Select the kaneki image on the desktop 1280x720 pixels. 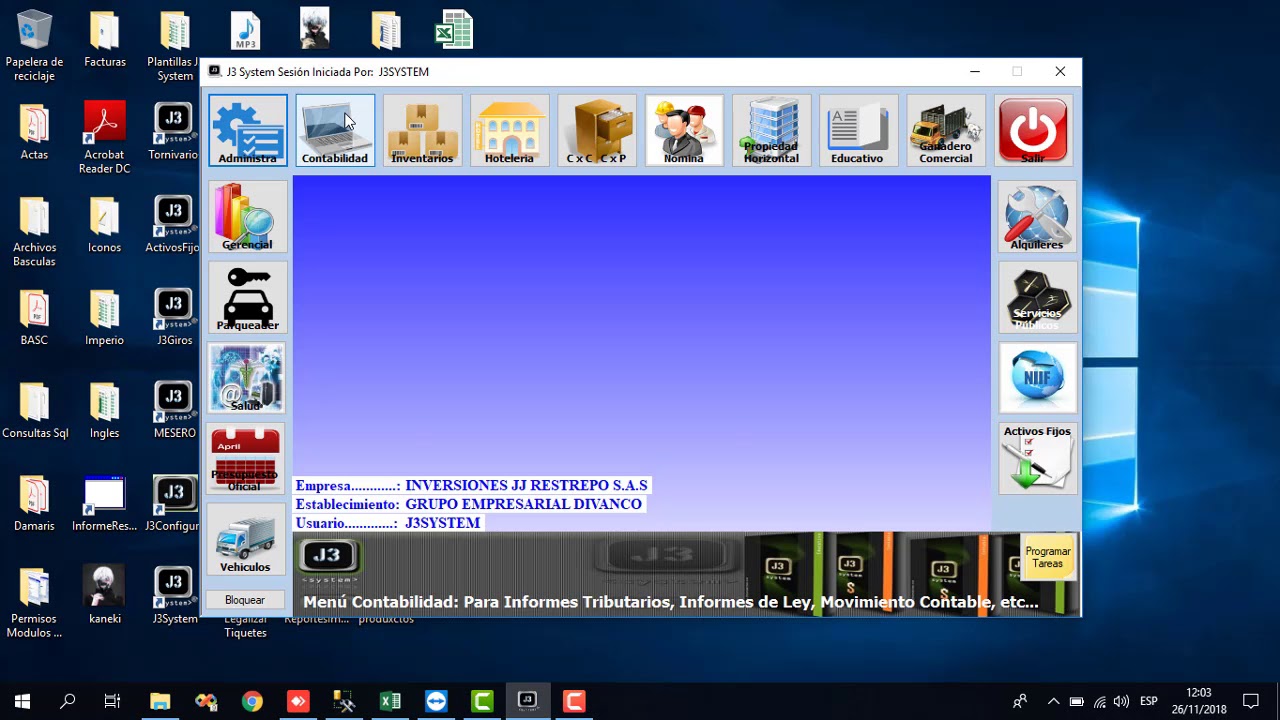[105, 597]
